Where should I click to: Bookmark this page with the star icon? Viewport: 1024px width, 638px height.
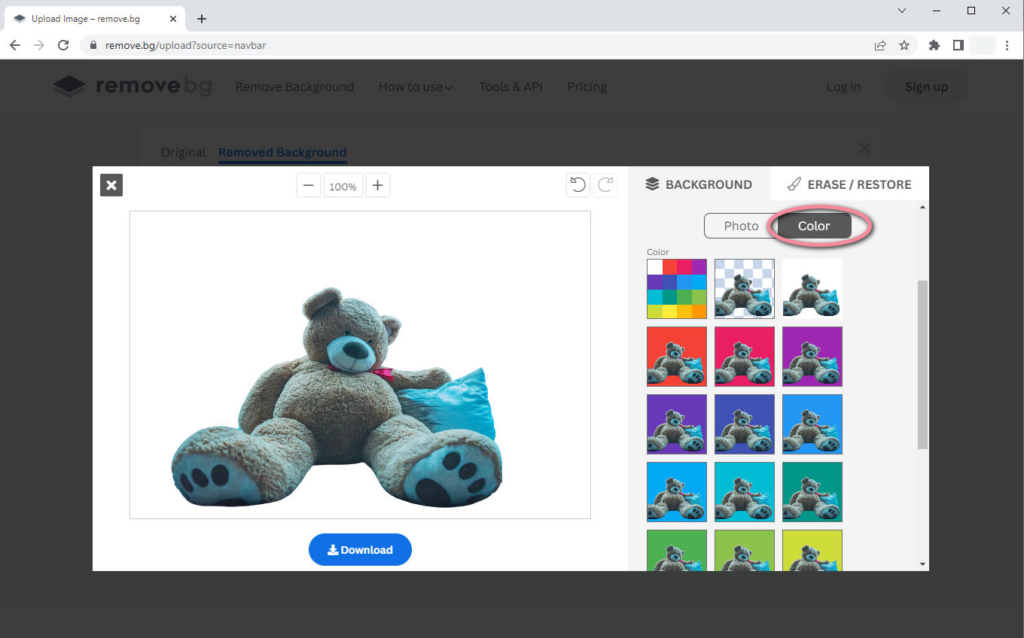click(904, 45)
